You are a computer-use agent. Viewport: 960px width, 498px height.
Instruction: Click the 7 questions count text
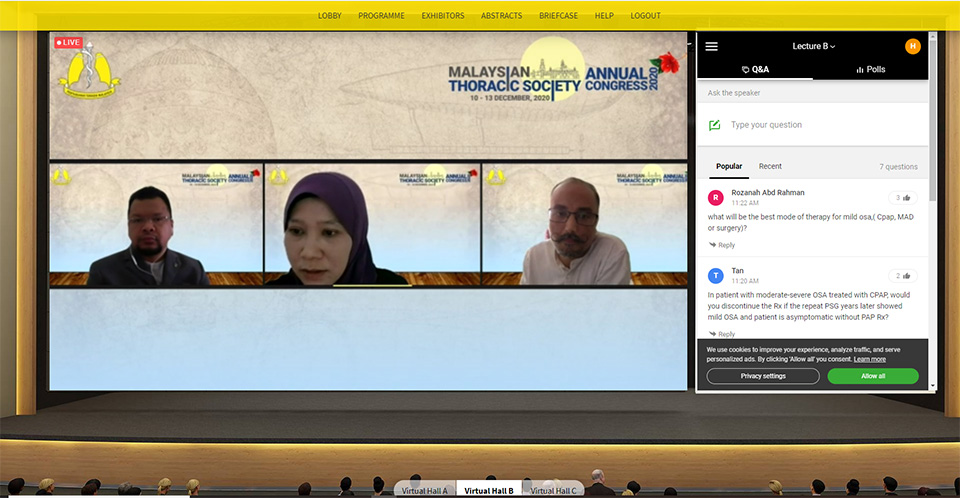(898, 167)
